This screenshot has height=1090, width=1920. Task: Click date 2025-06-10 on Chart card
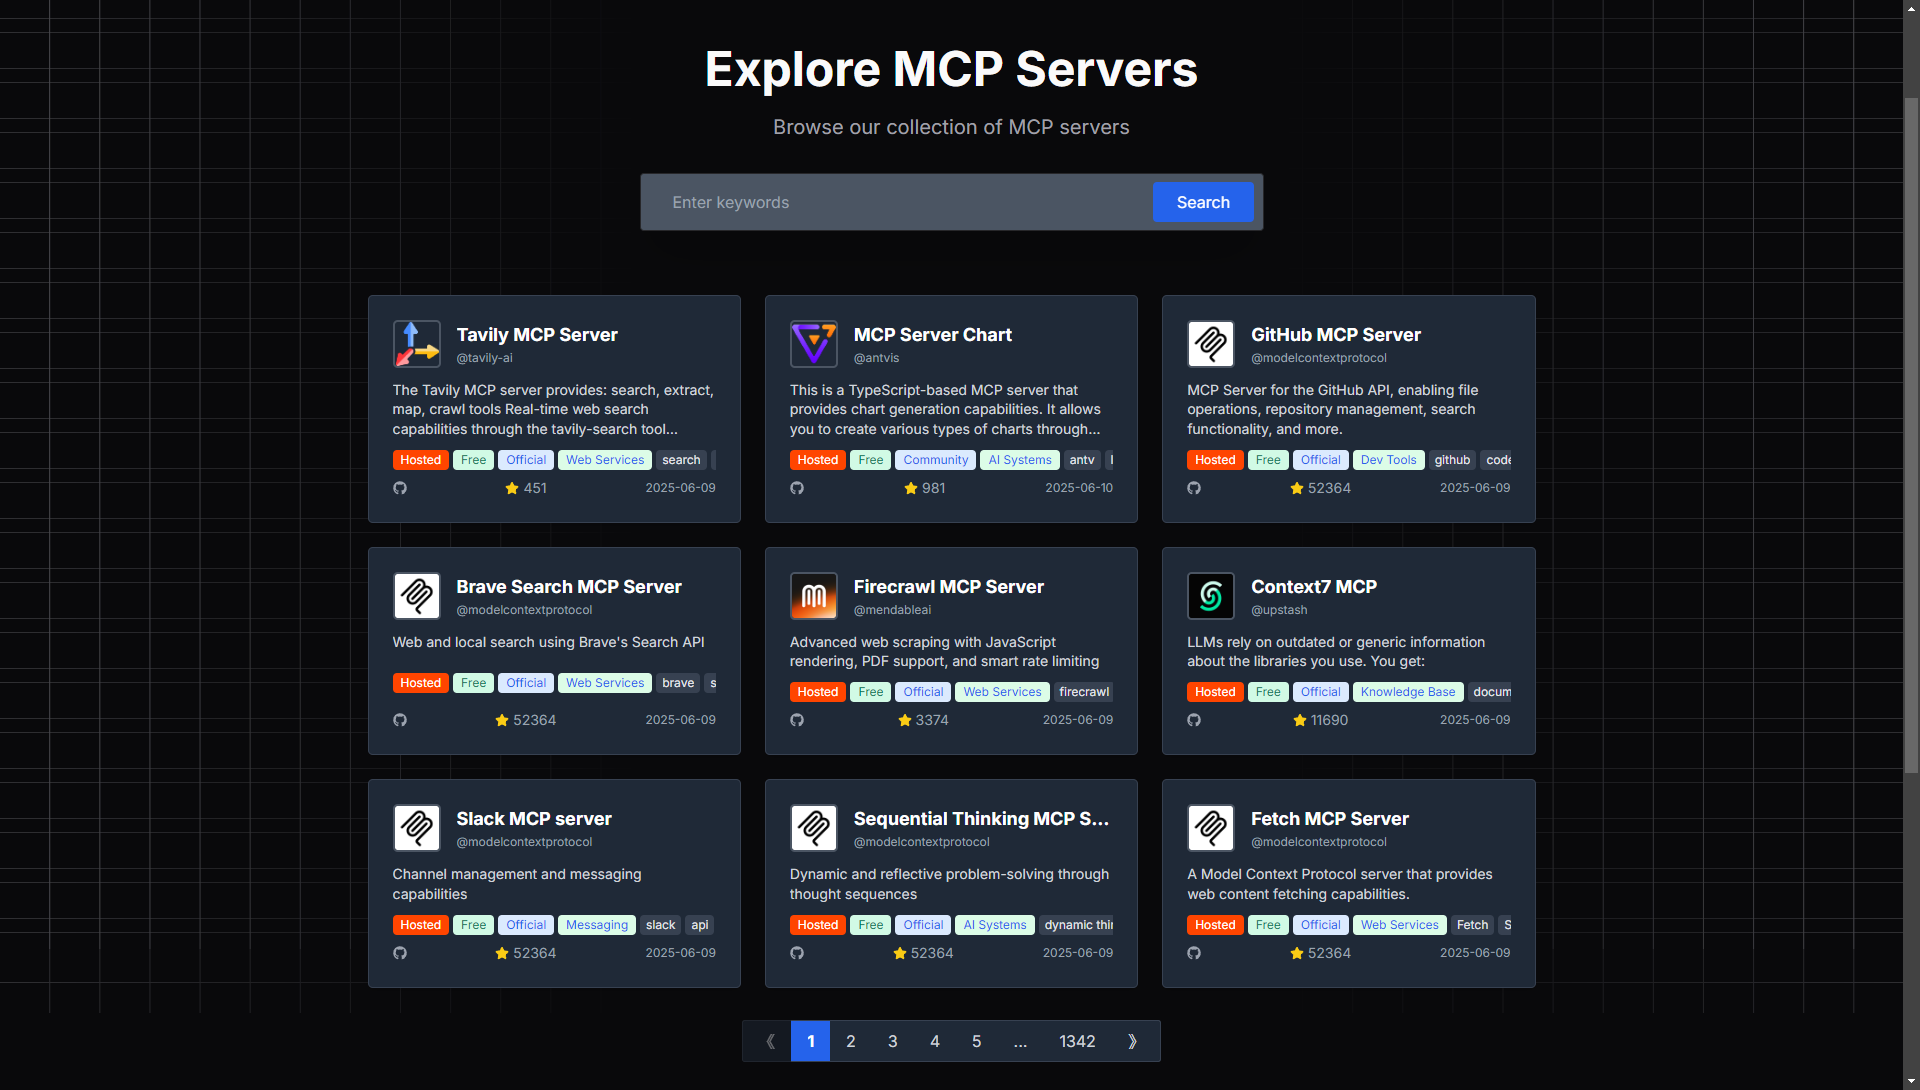(x=1079, y=488)
